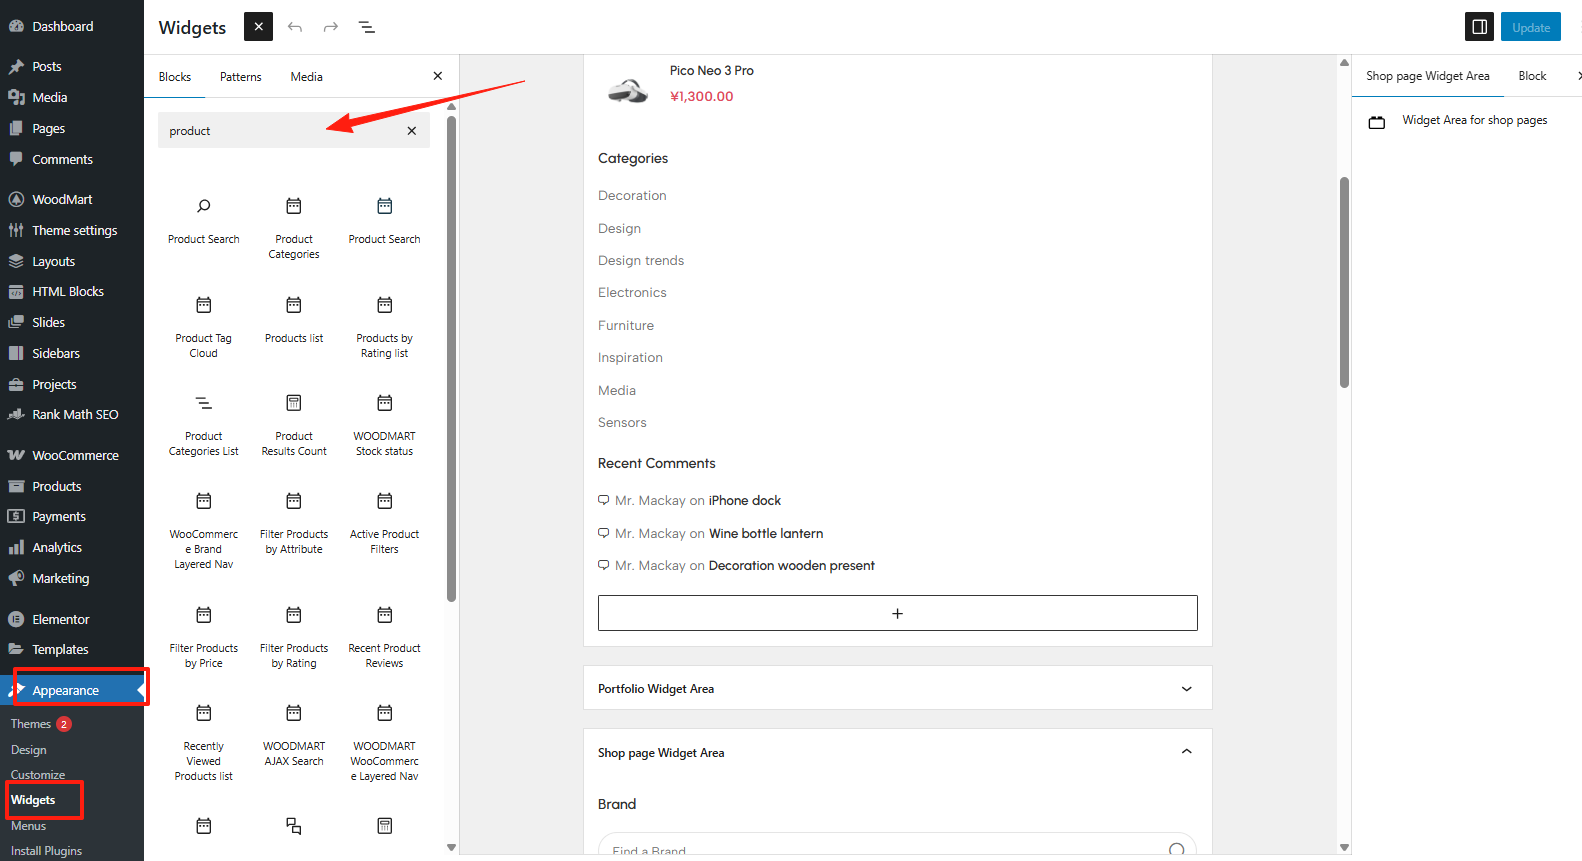Open the list view document overview
1582x861 pixels.
367,27
